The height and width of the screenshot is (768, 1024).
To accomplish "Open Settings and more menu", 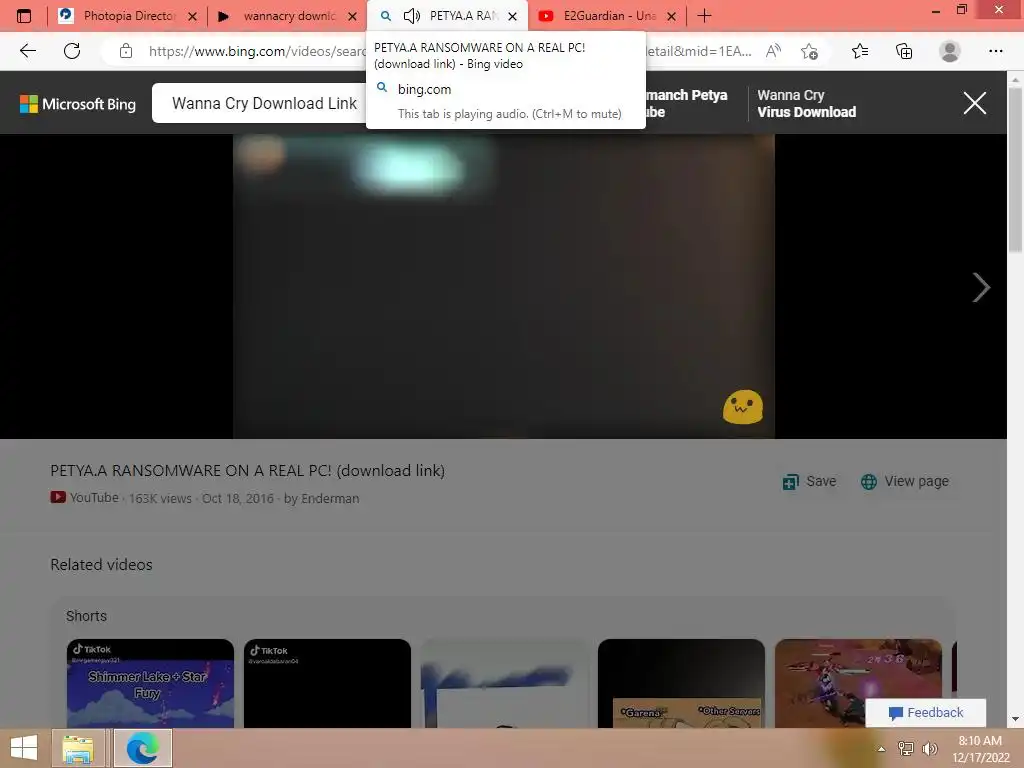I will point(995,51).
